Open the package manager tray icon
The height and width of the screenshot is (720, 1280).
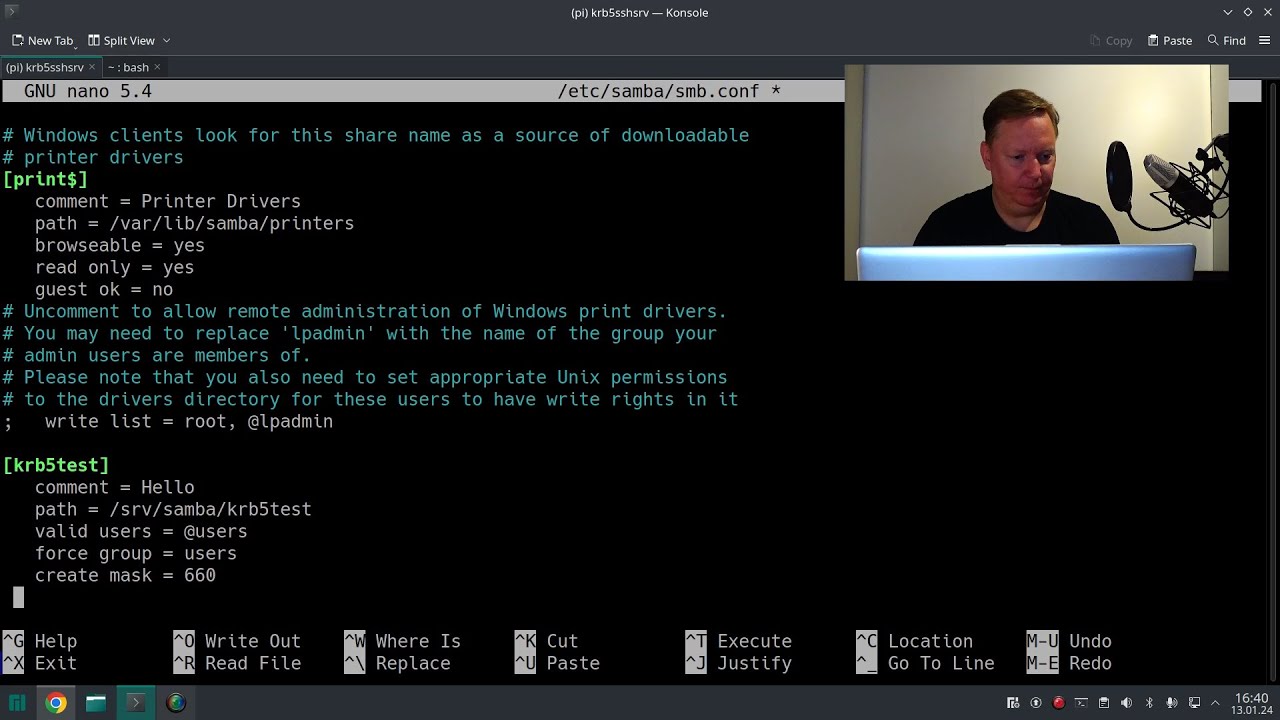(1013, 703)
